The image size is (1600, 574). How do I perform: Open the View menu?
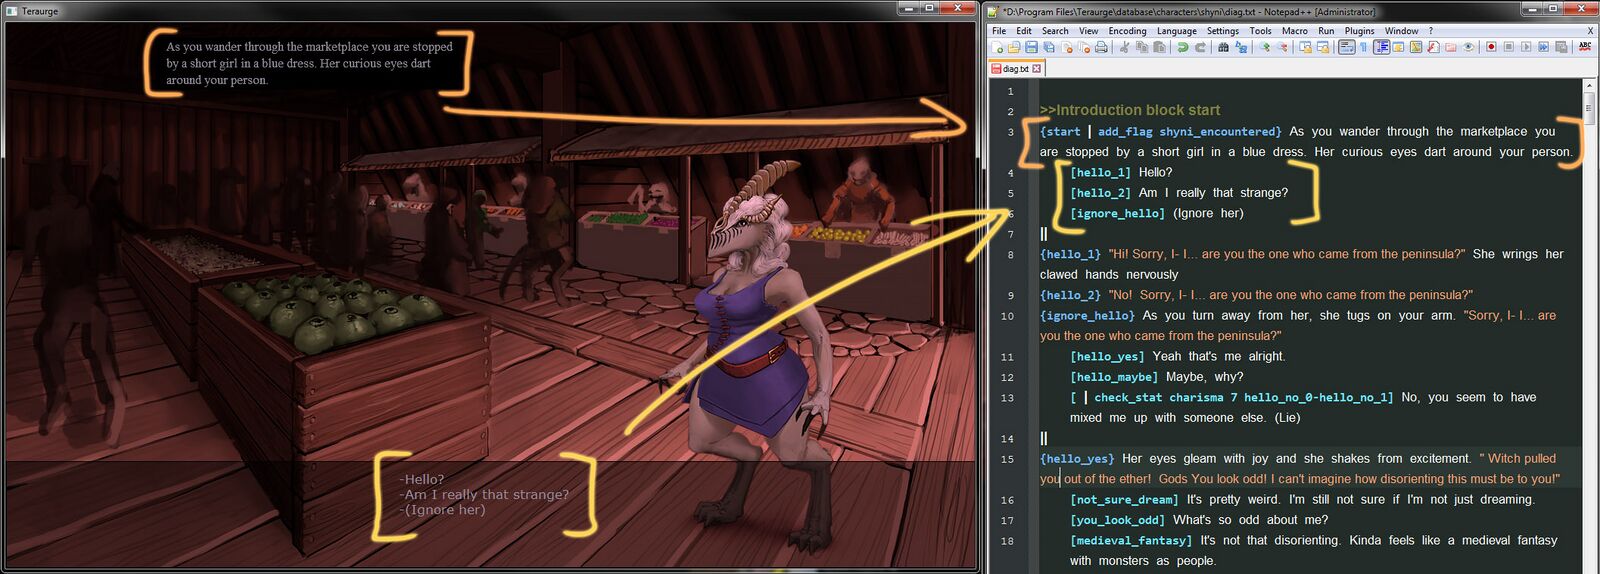tap(1088, 31)
